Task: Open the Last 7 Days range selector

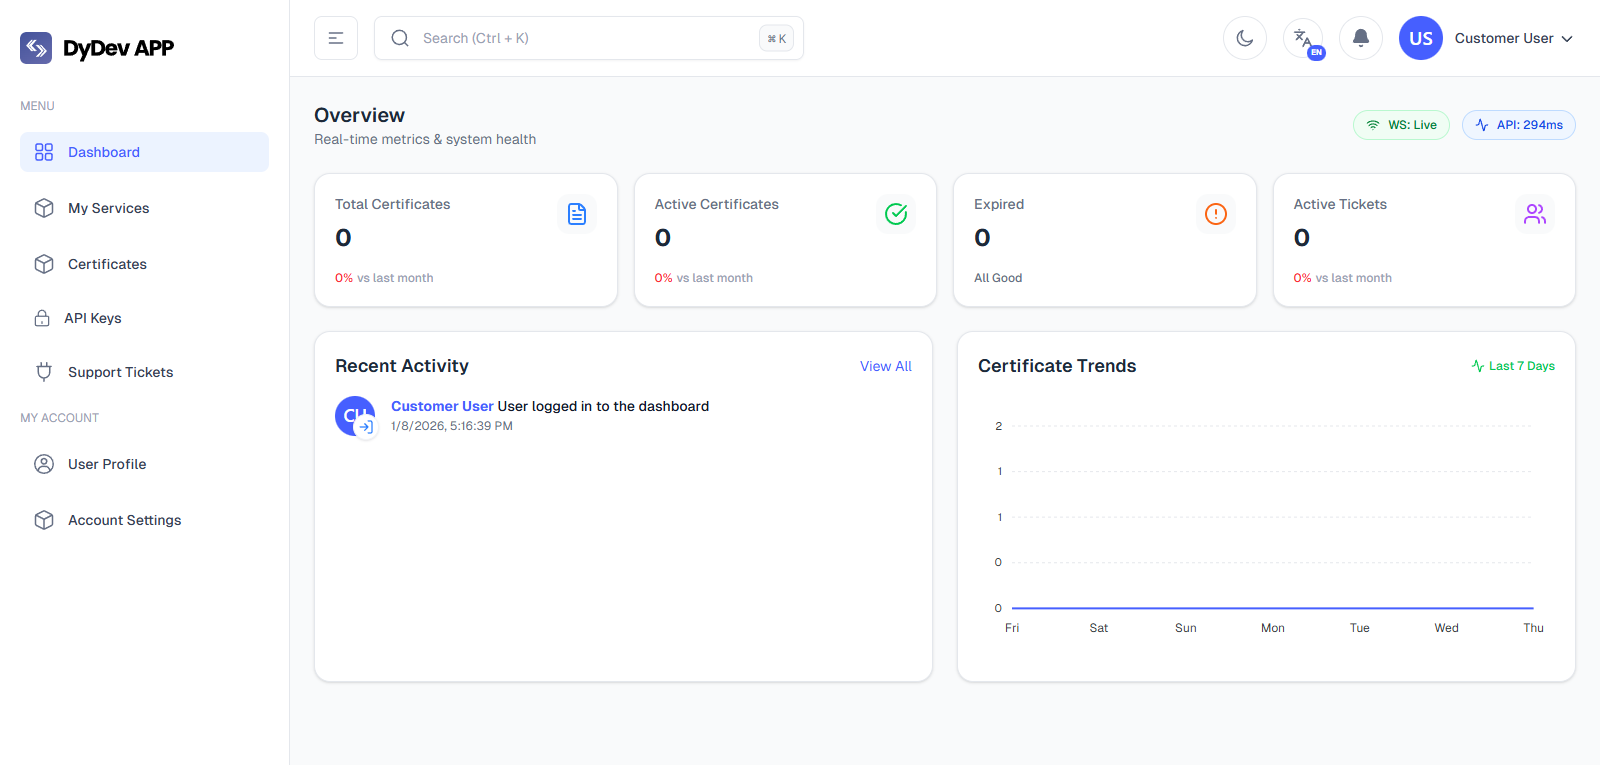Action: 1513,366
